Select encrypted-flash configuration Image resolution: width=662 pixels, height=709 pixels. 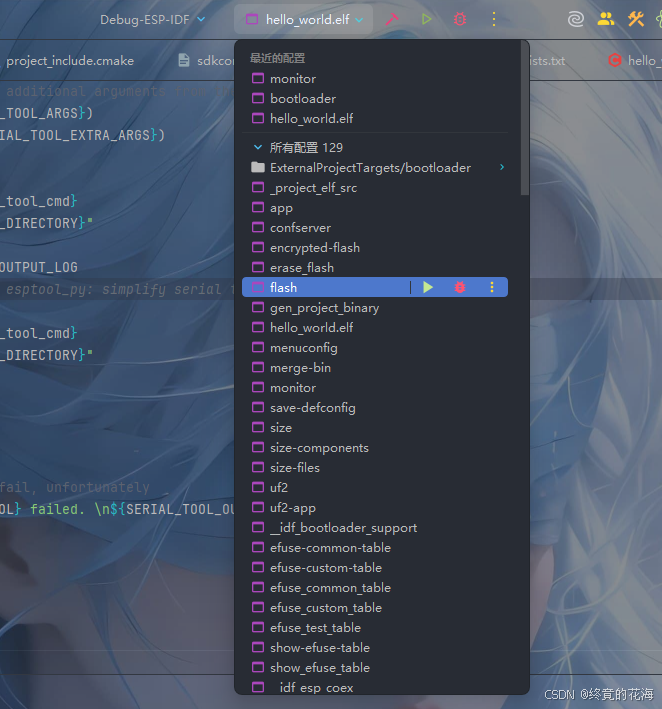(x=375, y=247)
